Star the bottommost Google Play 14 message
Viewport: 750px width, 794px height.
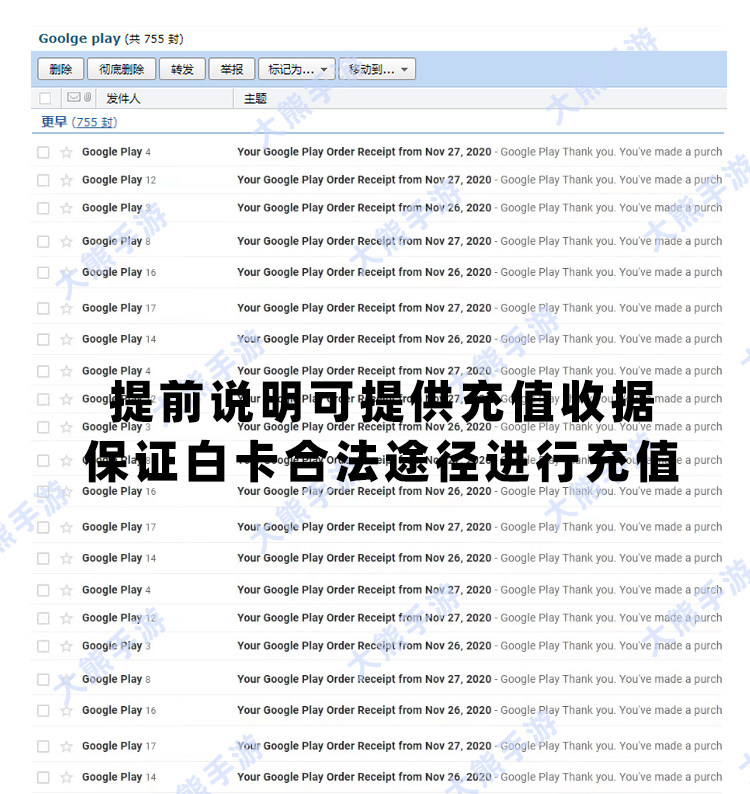pyautogui.click(x=66, y=777)
